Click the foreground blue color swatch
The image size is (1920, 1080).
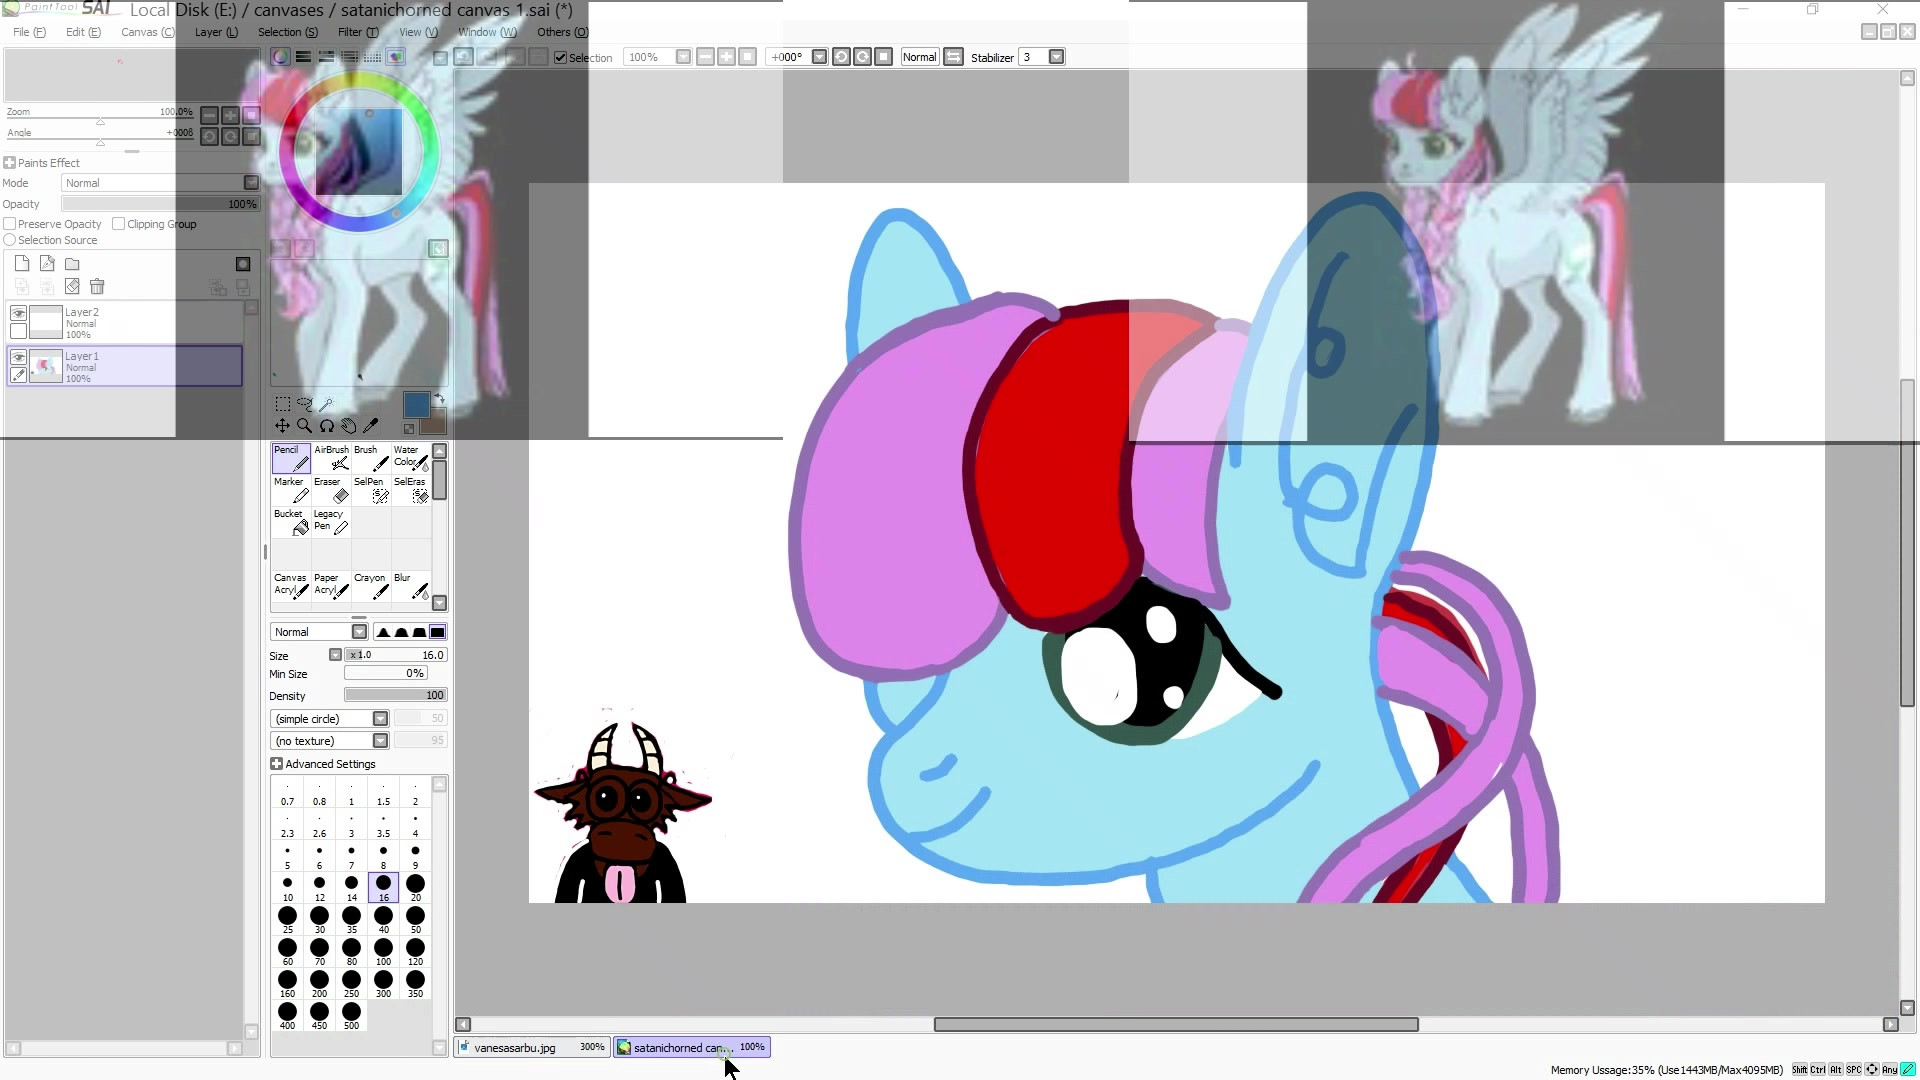pyautogui.click(x=416, y=404)
